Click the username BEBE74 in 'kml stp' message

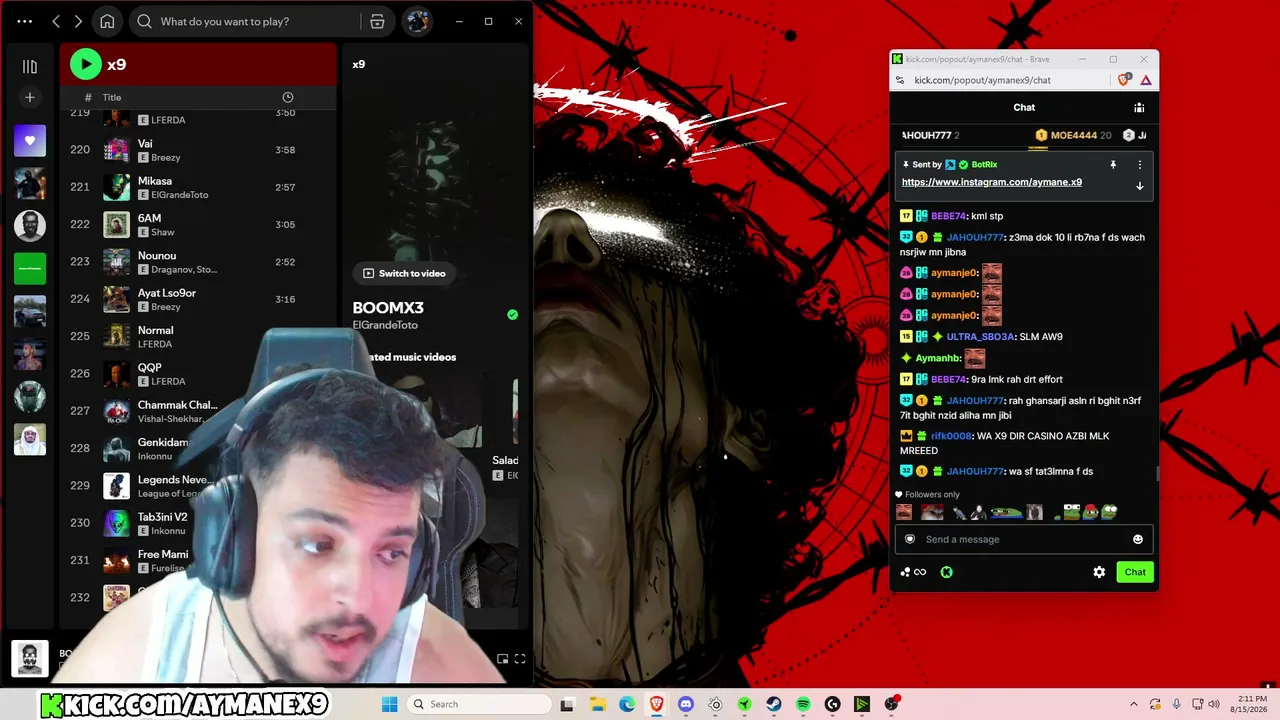949,216
